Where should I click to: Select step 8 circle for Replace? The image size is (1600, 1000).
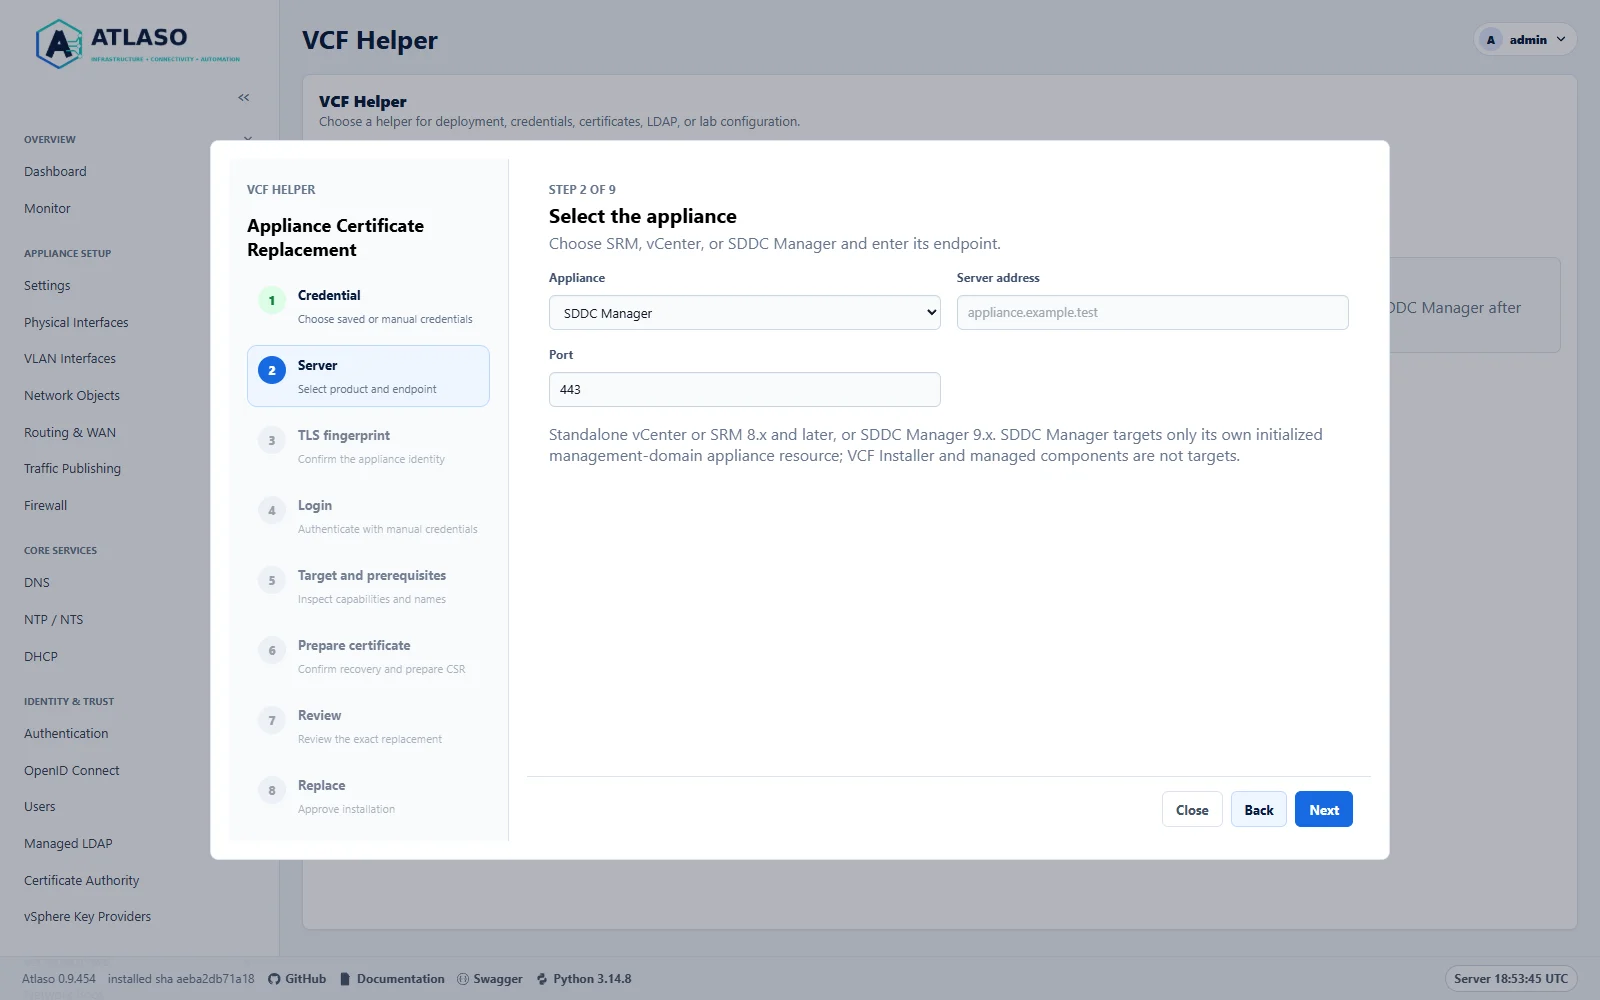pyautogui.click(x=272, y=790)
